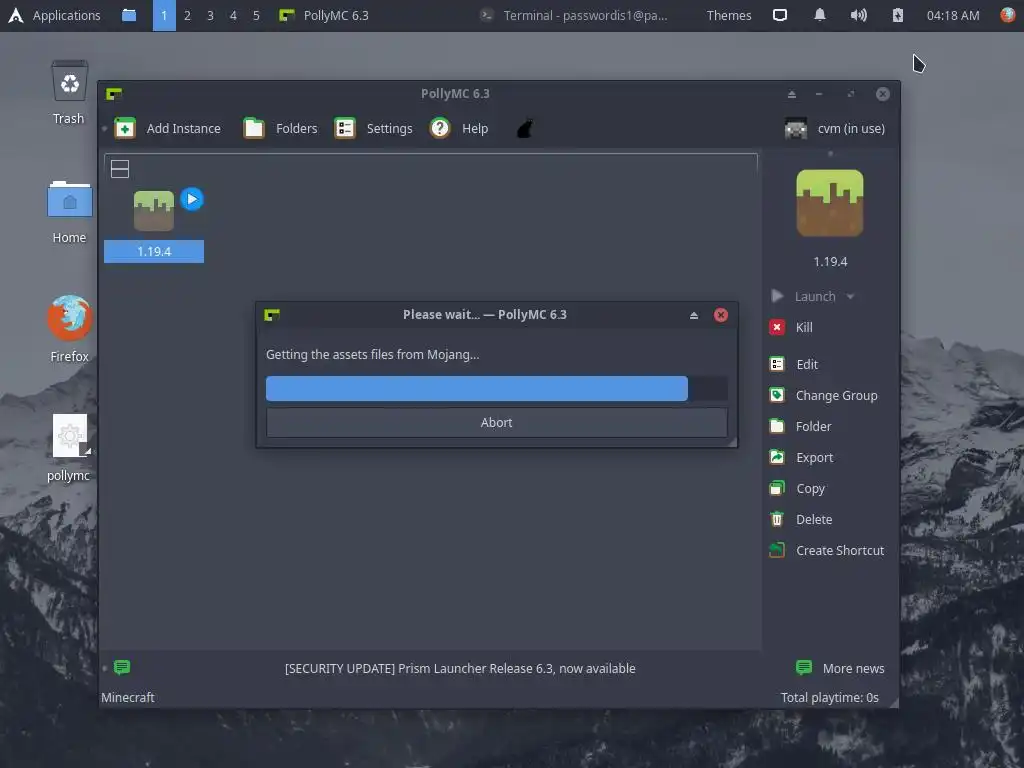
Task: Switch to the Terminal taskbar window
Action: [573, 15]
